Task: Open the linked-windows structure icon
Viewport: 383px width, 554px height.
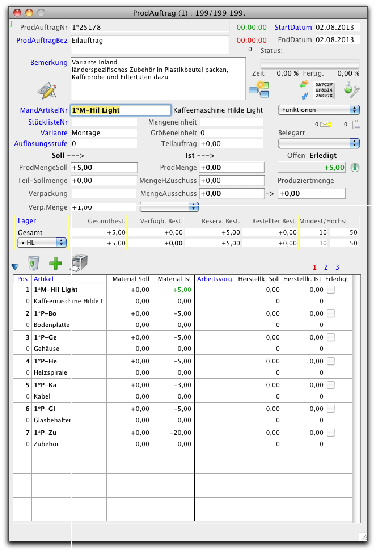Action: [259, 89]
